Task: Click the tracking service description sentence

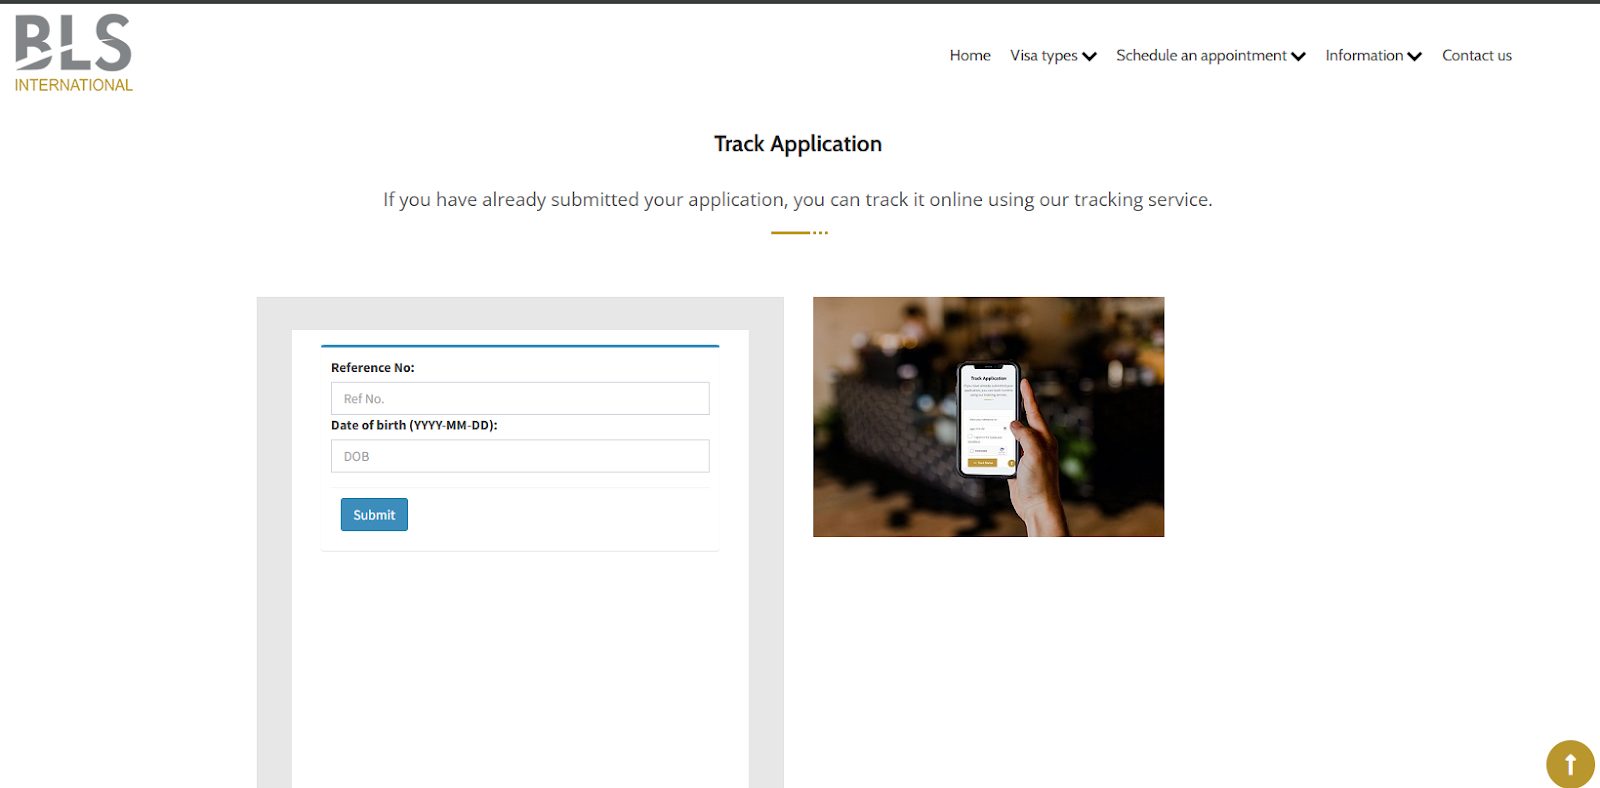Action: tap(798, 200)
